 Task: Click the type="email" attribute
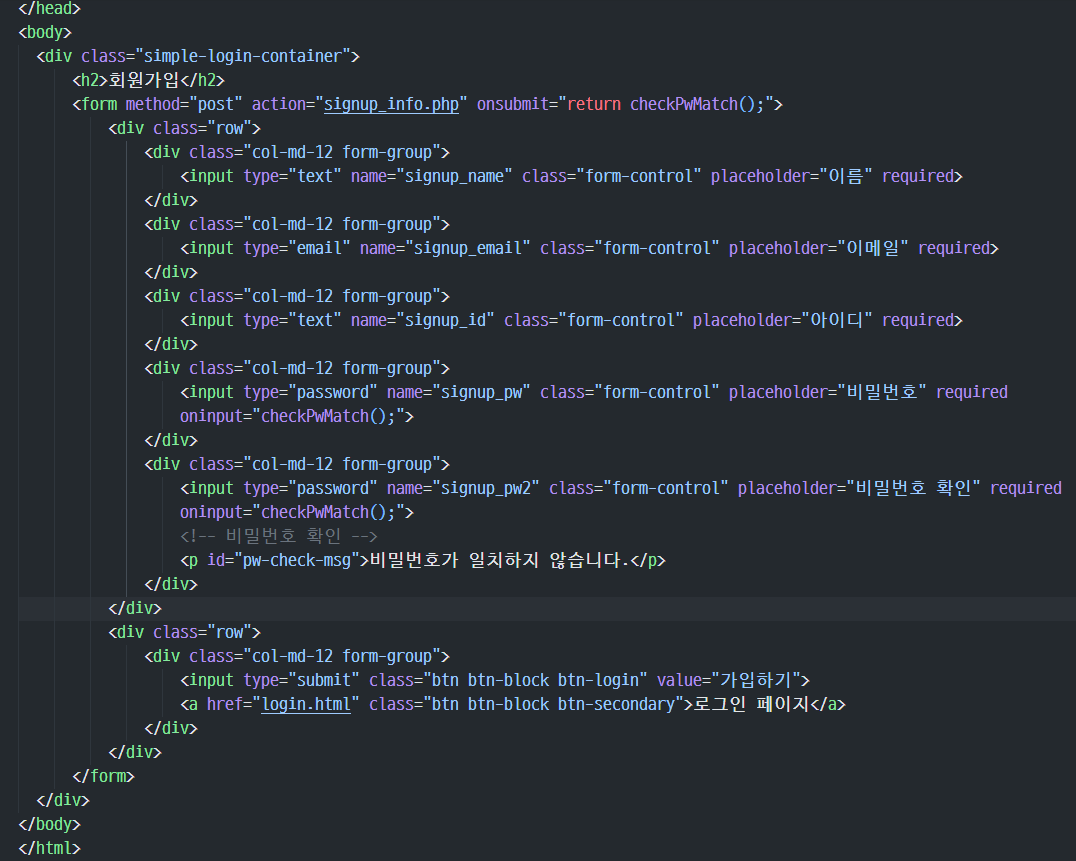[x=297, y=248]
